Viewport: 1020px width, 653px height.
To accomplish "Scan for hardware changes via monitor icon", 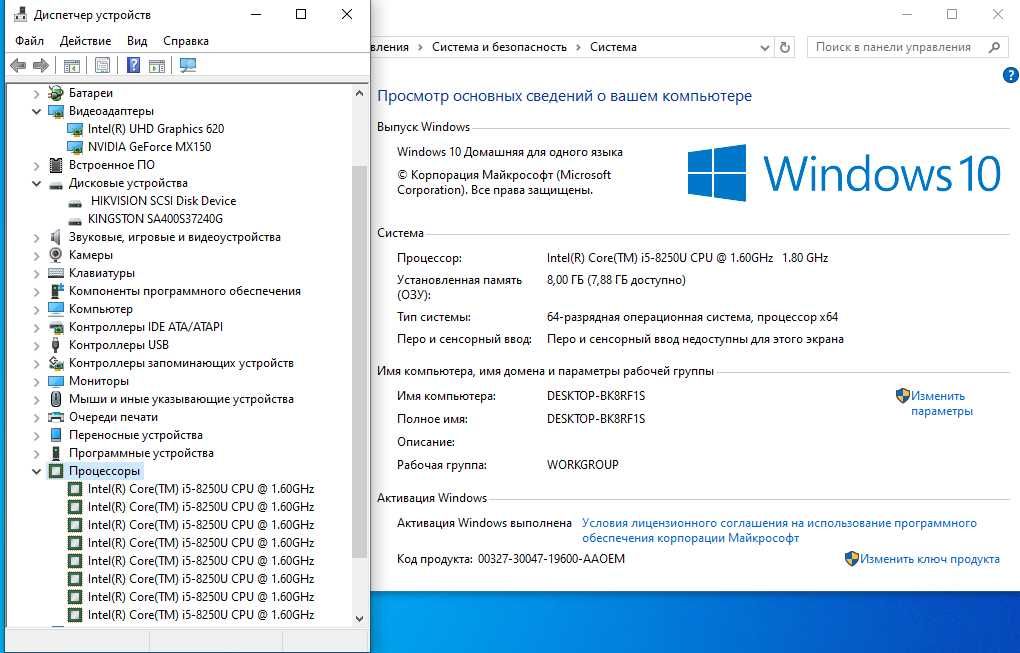I will click(188, 65).
